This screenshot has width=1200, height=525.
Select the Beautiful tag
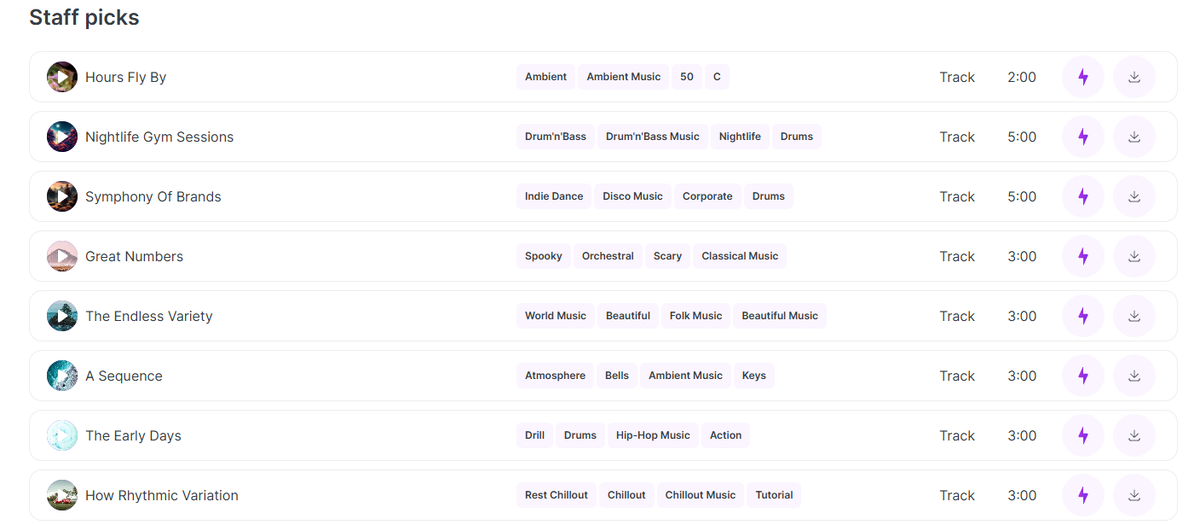pyautogui.click(x=628, y=316)
